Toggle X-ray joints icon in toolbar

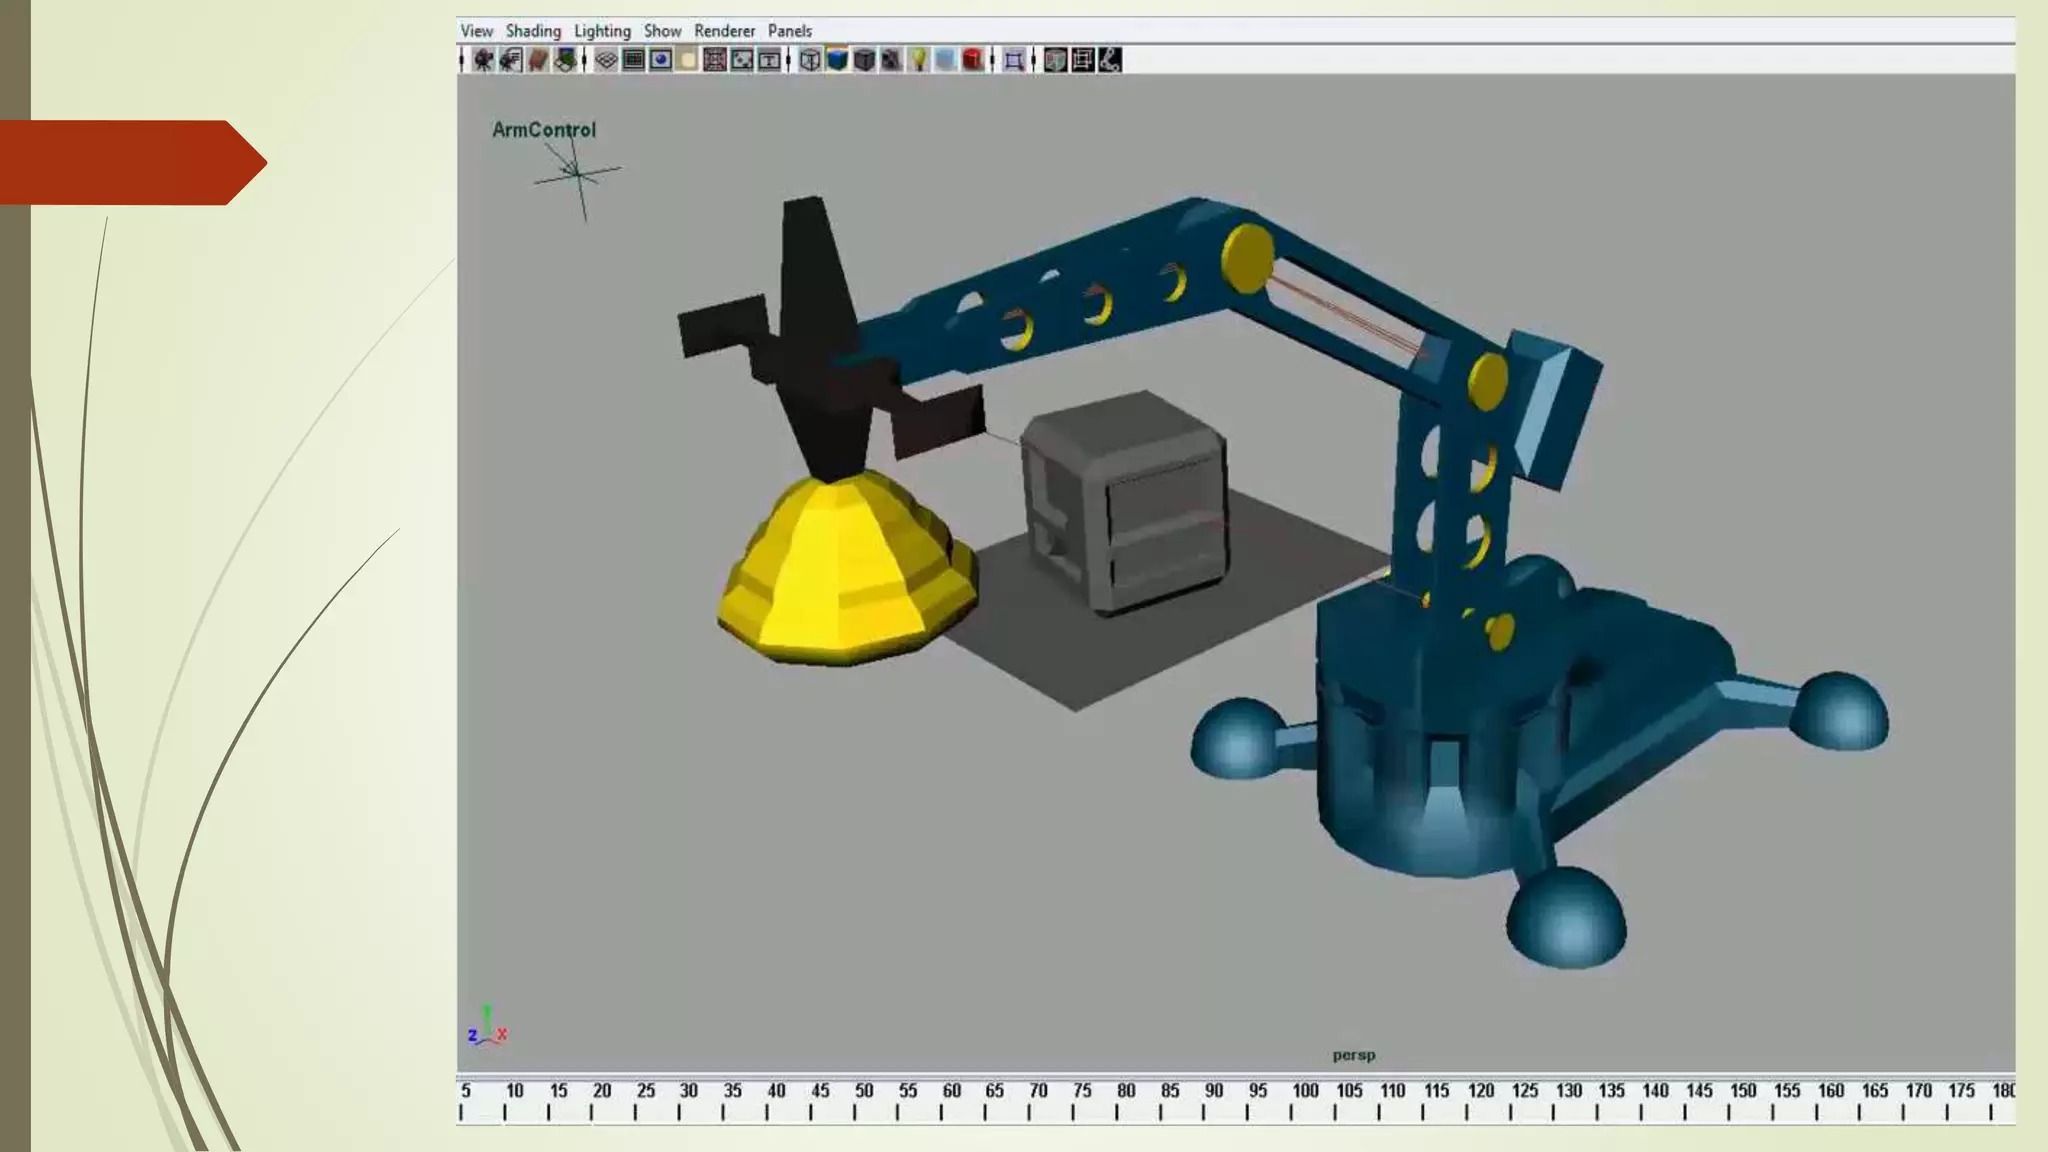pos(1109,61)
